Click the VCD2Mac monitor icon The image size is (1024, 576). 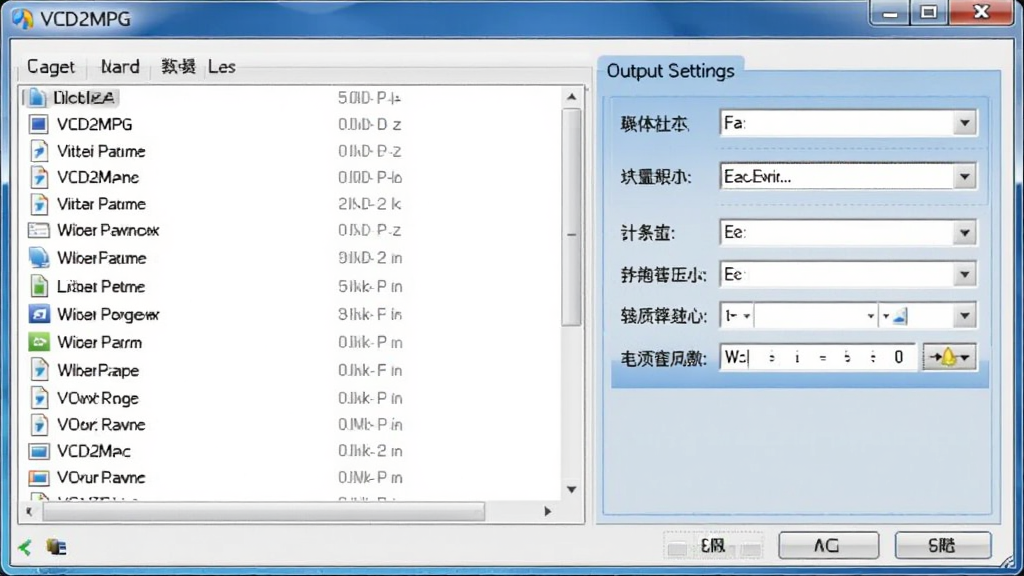(39, 451)
